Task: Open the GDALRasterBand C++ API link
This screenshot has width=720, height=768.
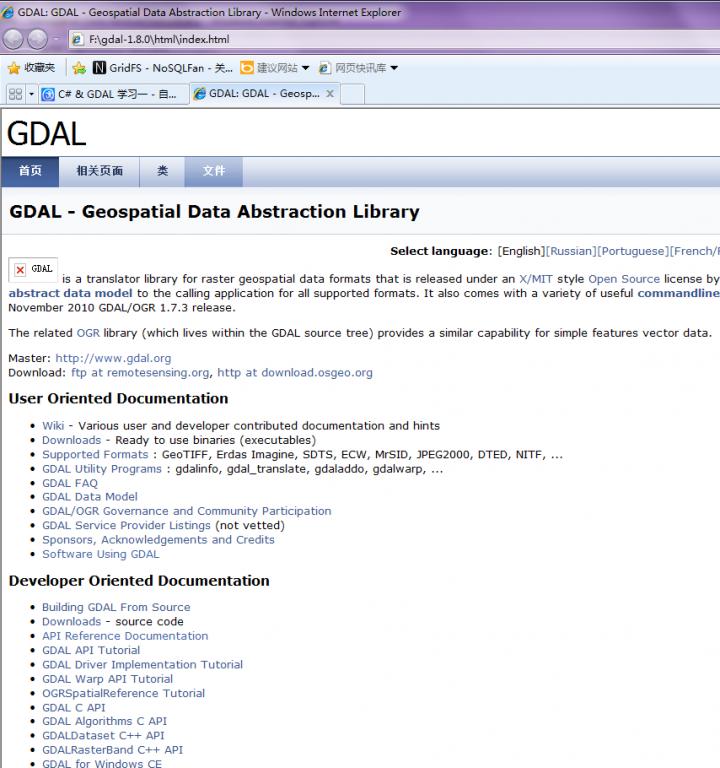Action: click(x=113, y=750)
